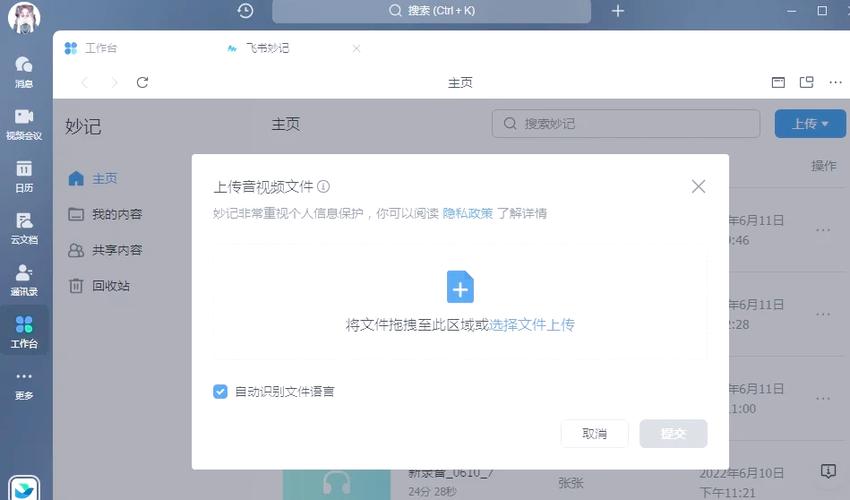This screenshot has height=500, width=850.
Task: Open 回收站 recycle bin
Action: (x=99, y=286)
